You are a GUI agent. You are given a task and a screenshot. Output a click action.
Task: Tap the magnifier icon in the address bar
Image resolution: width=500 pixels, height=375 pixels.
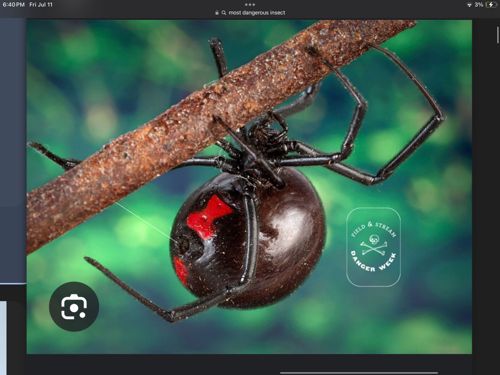click(x=224, y=13)
